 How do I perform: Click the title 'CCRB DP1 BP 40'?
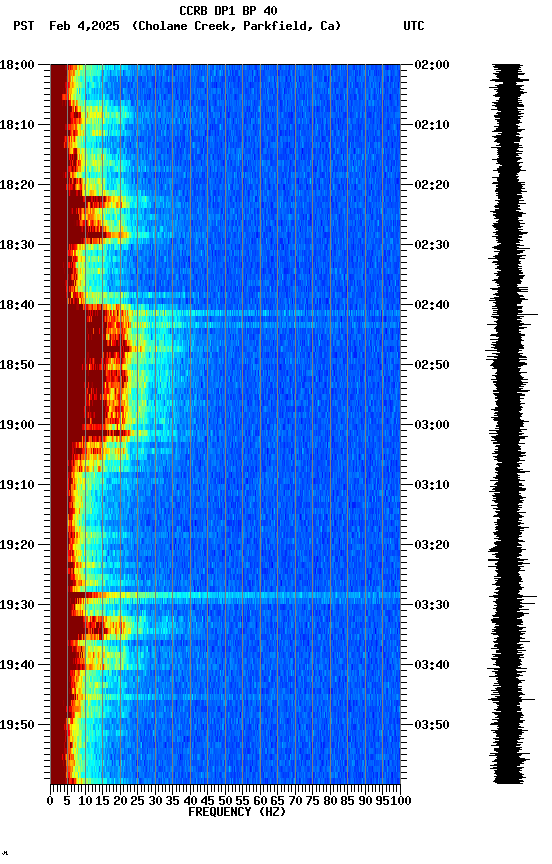[x=228, y=11]
